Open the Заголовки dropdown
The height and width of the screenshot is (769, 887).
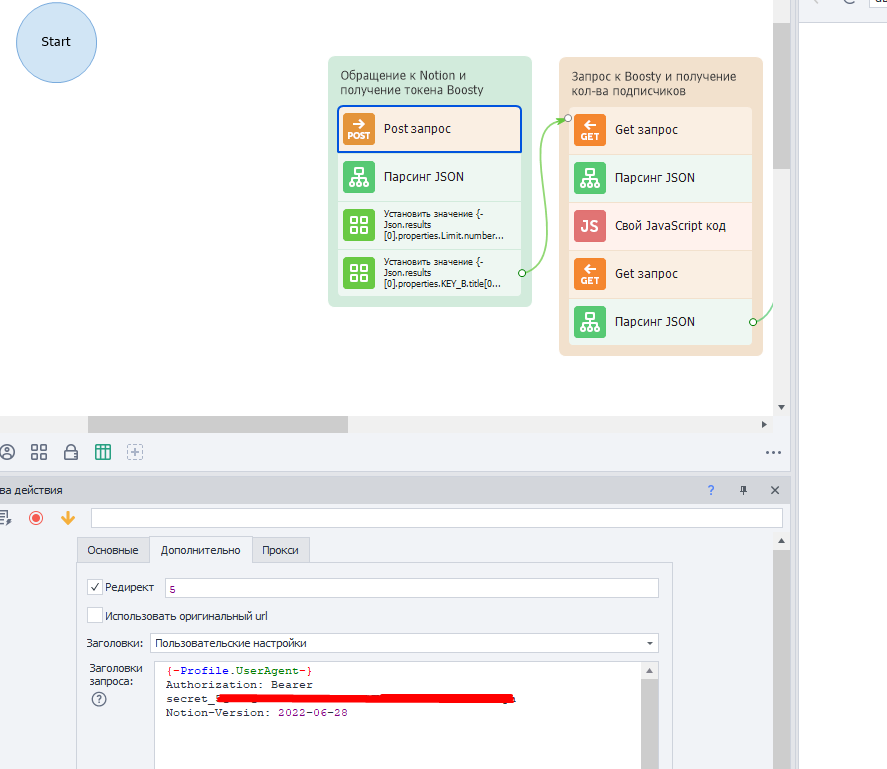404,643
